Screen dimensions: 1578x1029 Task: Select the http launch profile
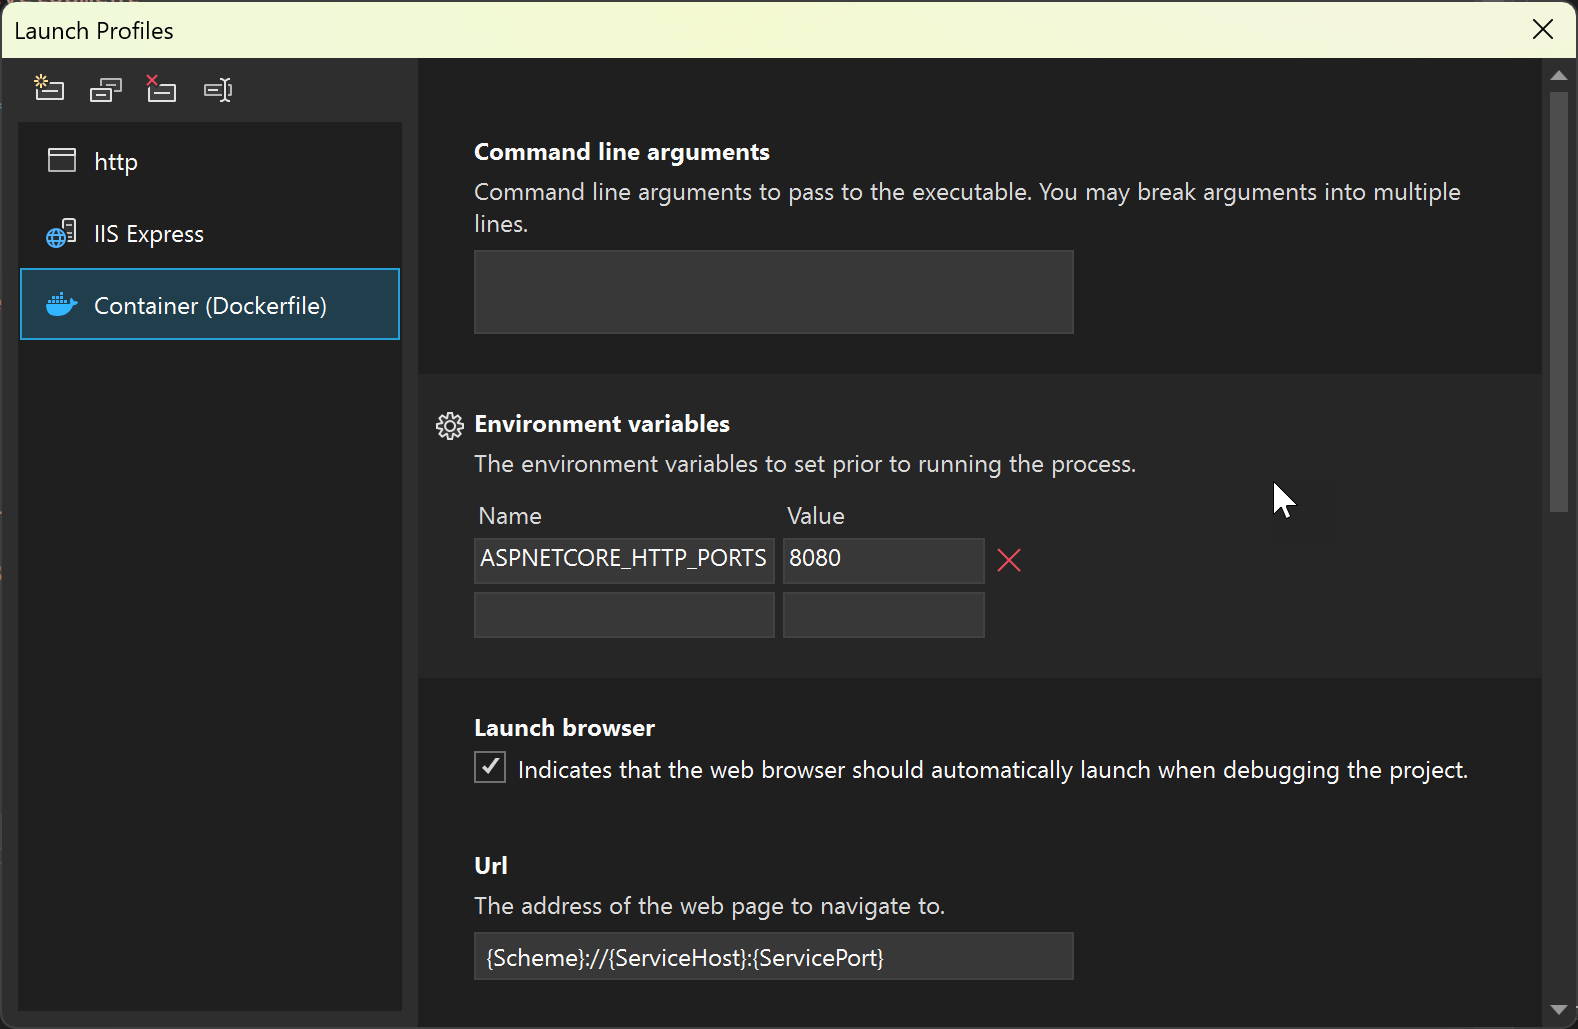click(x=210, y=161)
